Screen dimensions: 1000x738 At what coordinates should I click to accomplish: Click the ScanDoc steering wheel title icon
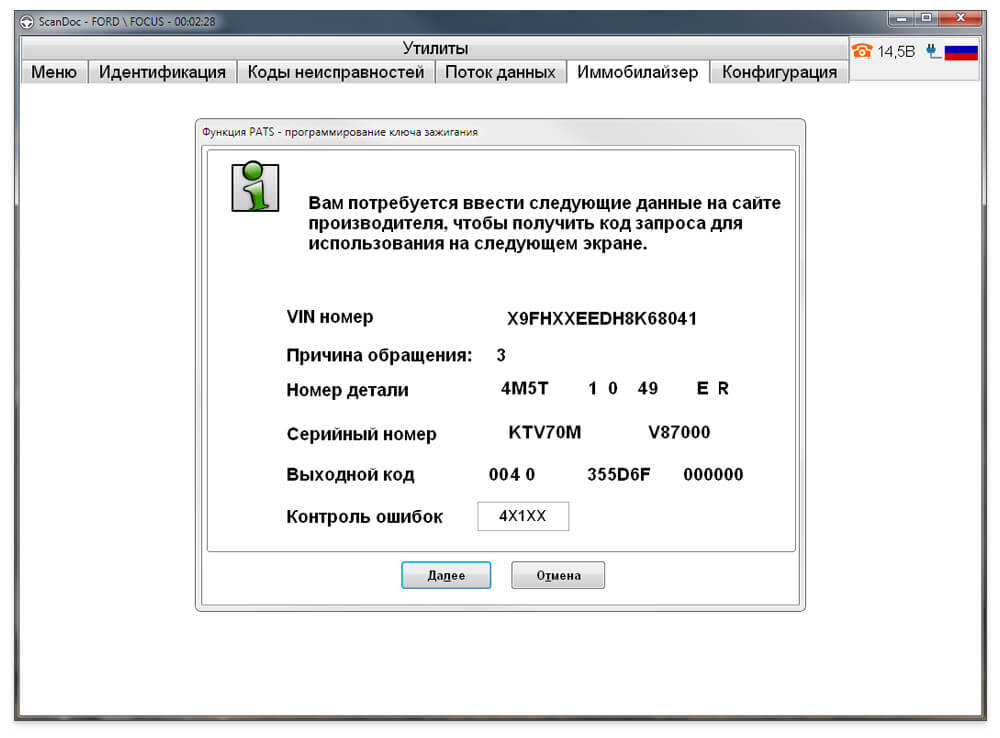pyautogui.click(x=26, y=22)
